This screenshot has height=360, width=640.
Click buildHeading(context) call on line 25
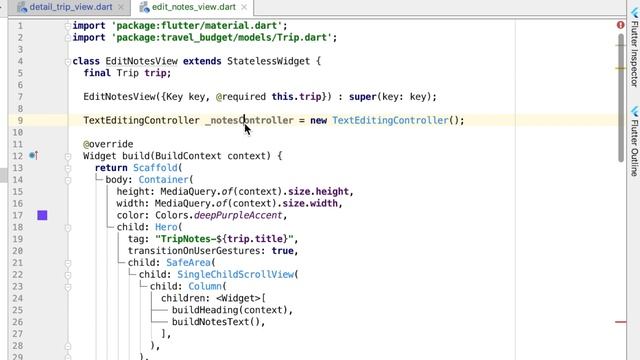point(229,310)
